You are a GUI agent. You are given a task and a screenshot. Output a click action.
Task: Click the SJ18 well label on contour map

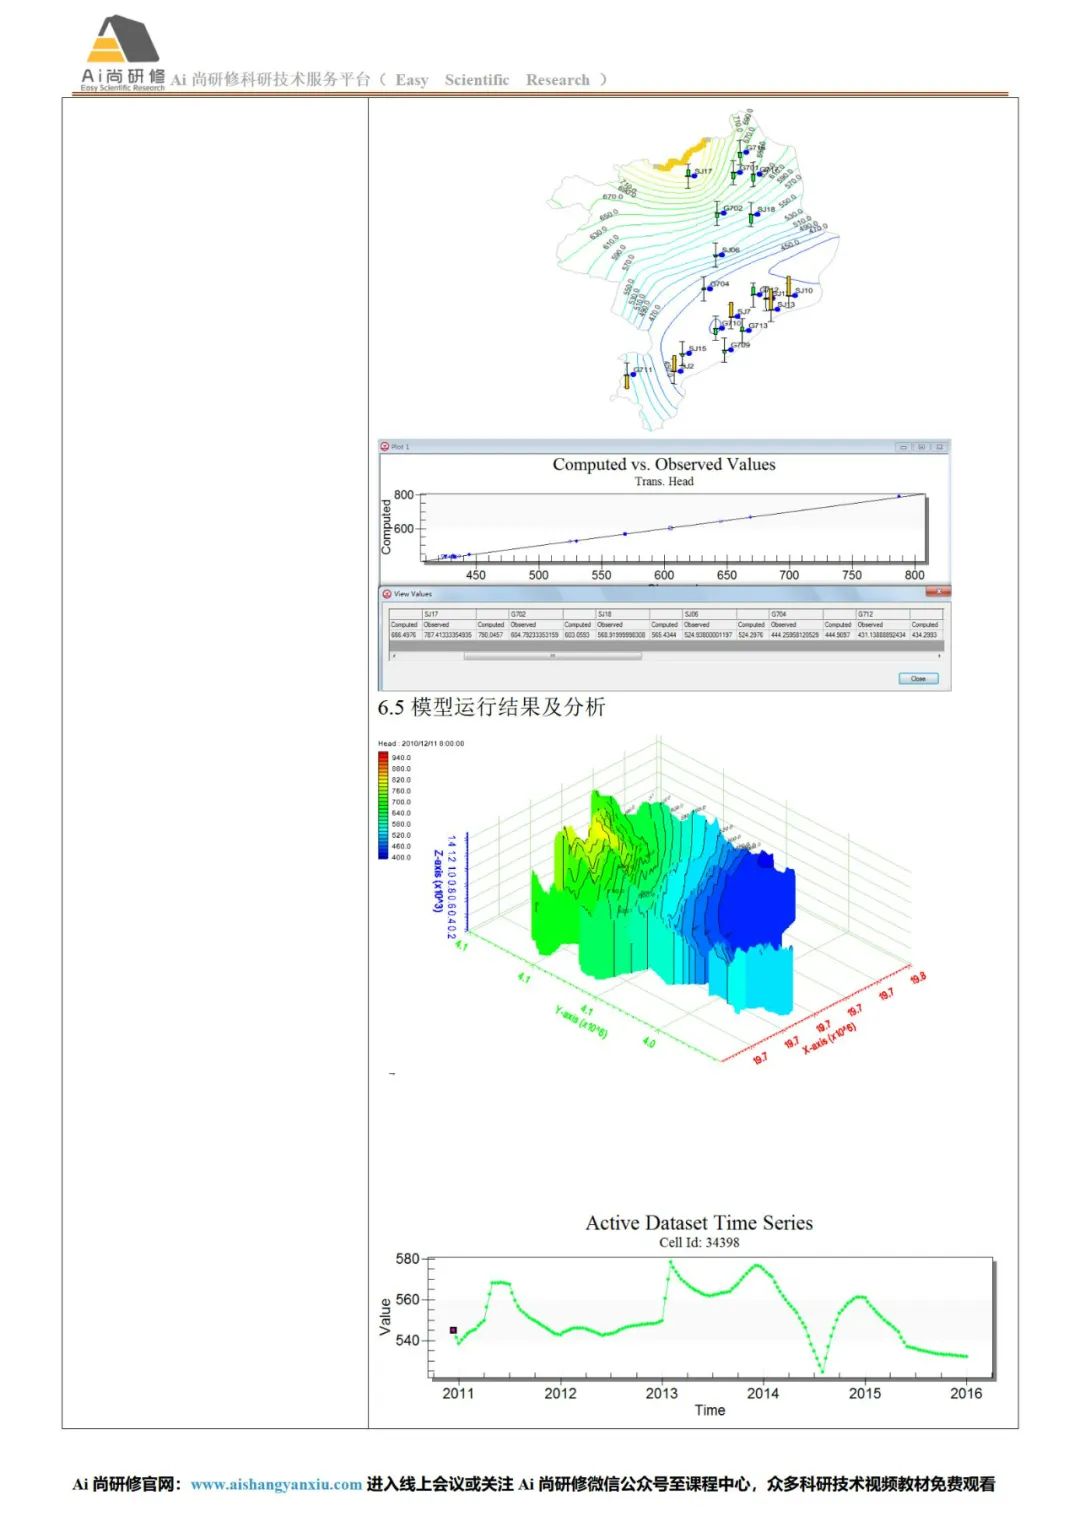pyautogui.click(x=767, y=209)
